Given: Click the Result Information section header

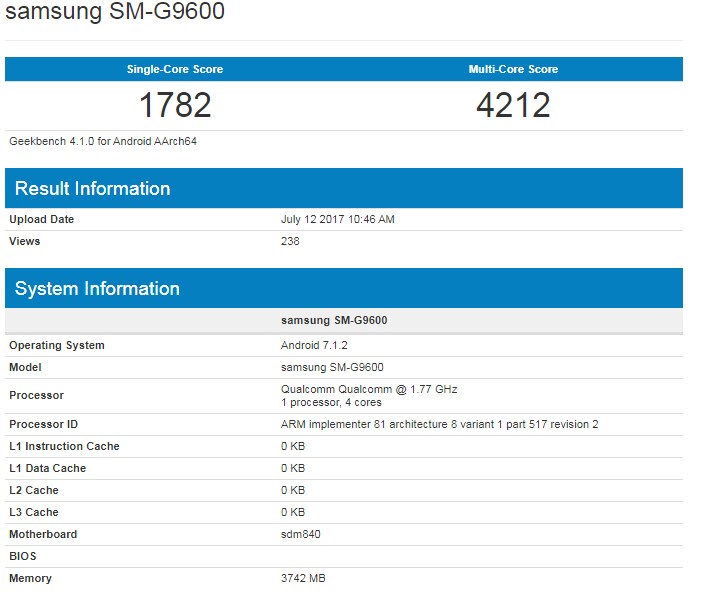Looking at the screenshot, I should point(344,188).
